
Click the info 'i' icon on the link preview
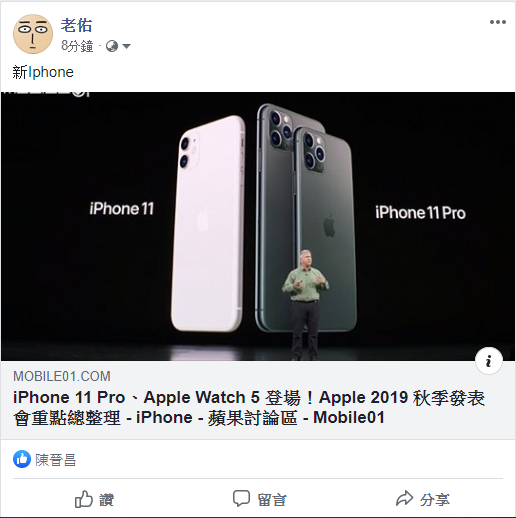click(489, 361)
